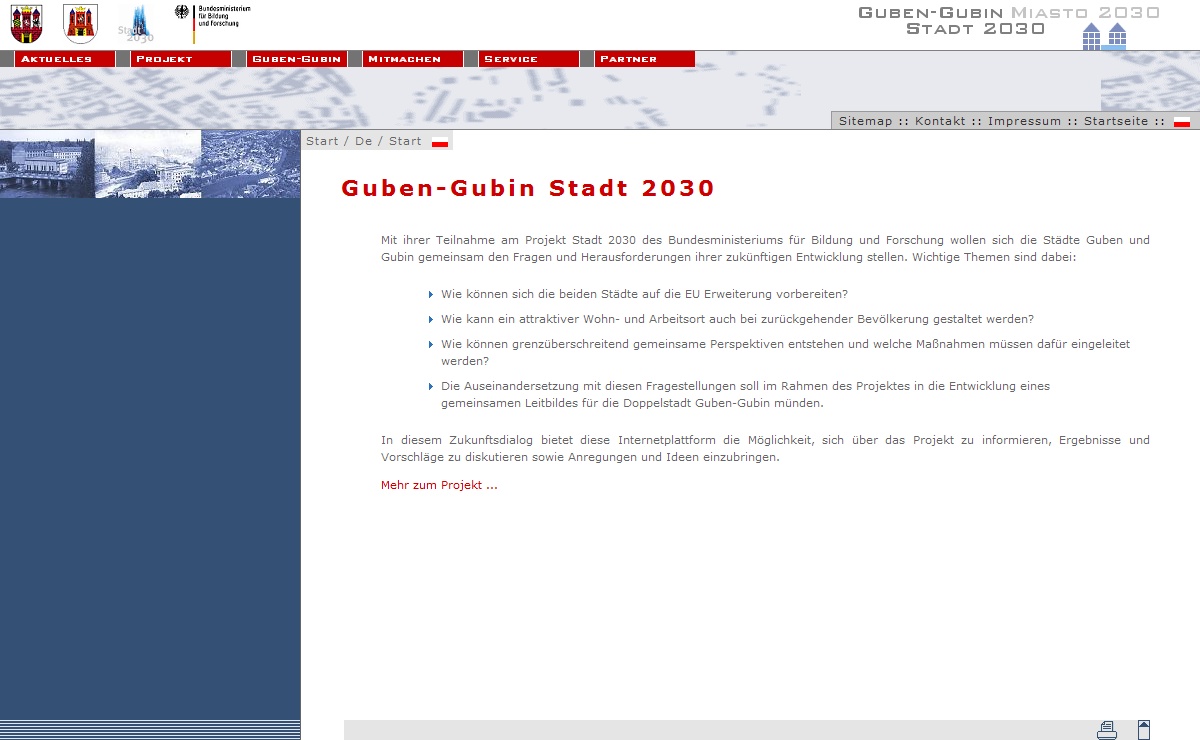Follow the 'Mehr zum Projekt ...' link

pos(439,485)
